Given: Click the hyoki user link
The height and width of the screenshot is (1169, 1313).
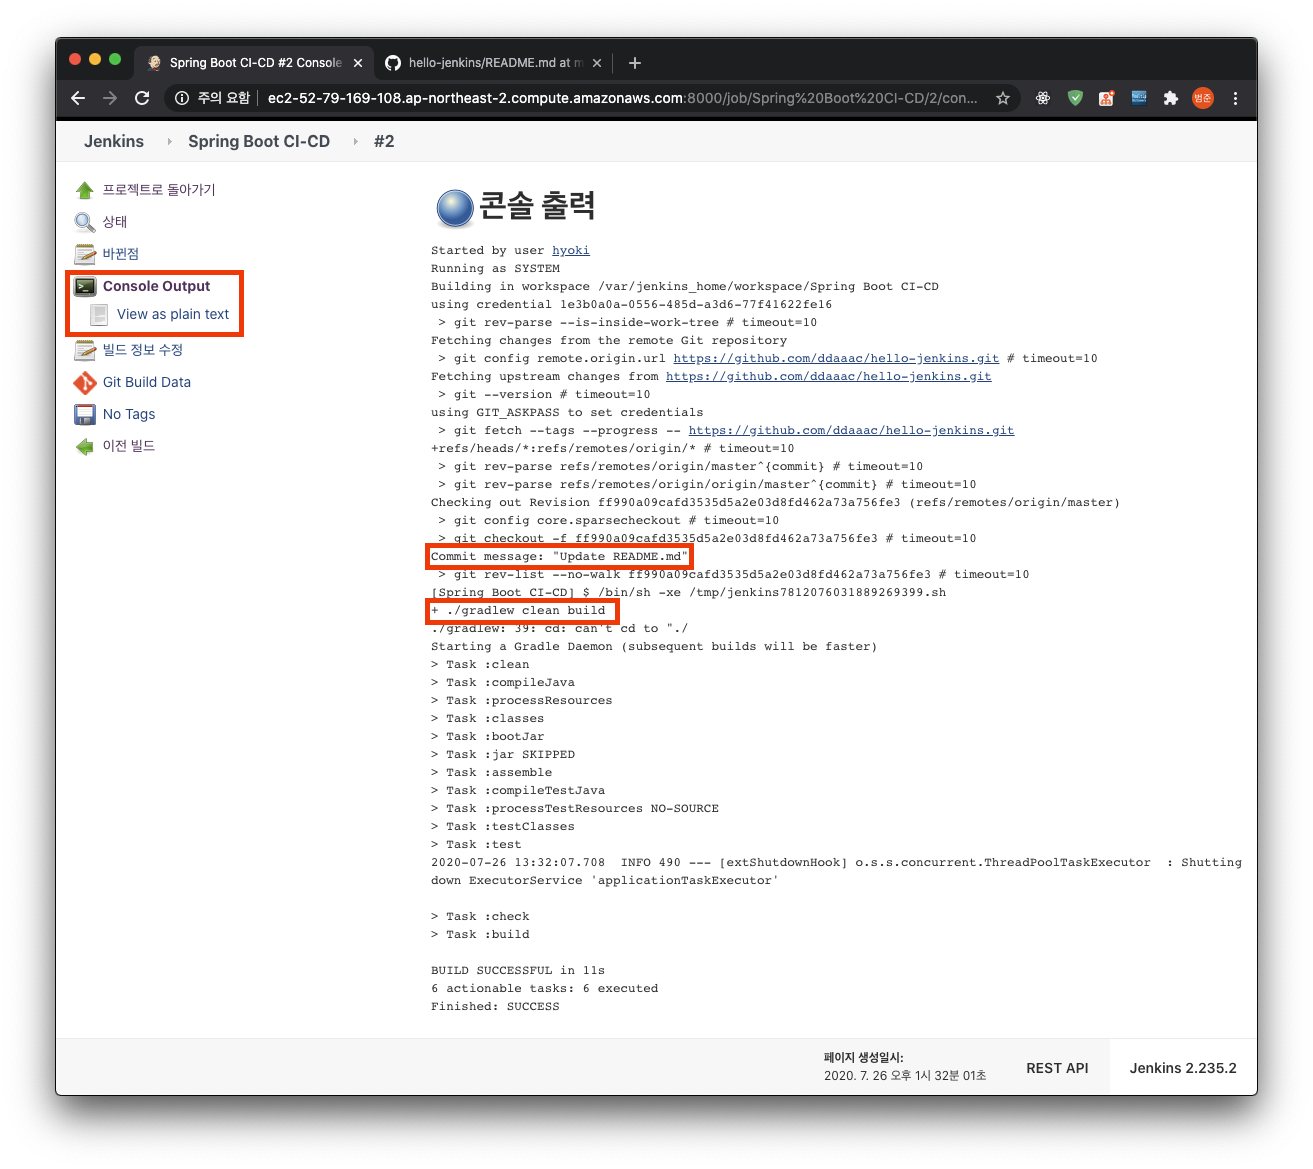Looking at the screenshot, I should pyautogui.click(x=571, y=250).
